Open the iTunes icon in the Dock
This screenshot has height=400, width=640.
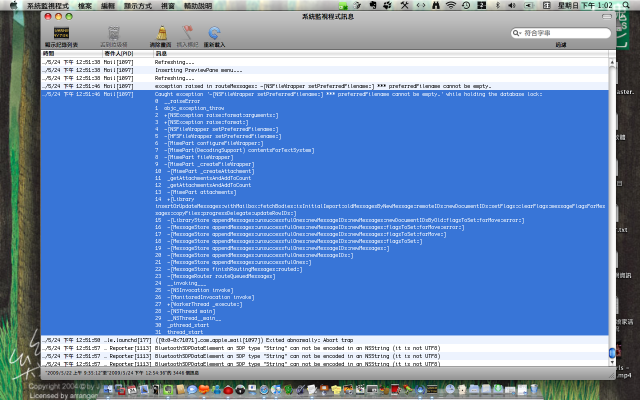point(276,390)
